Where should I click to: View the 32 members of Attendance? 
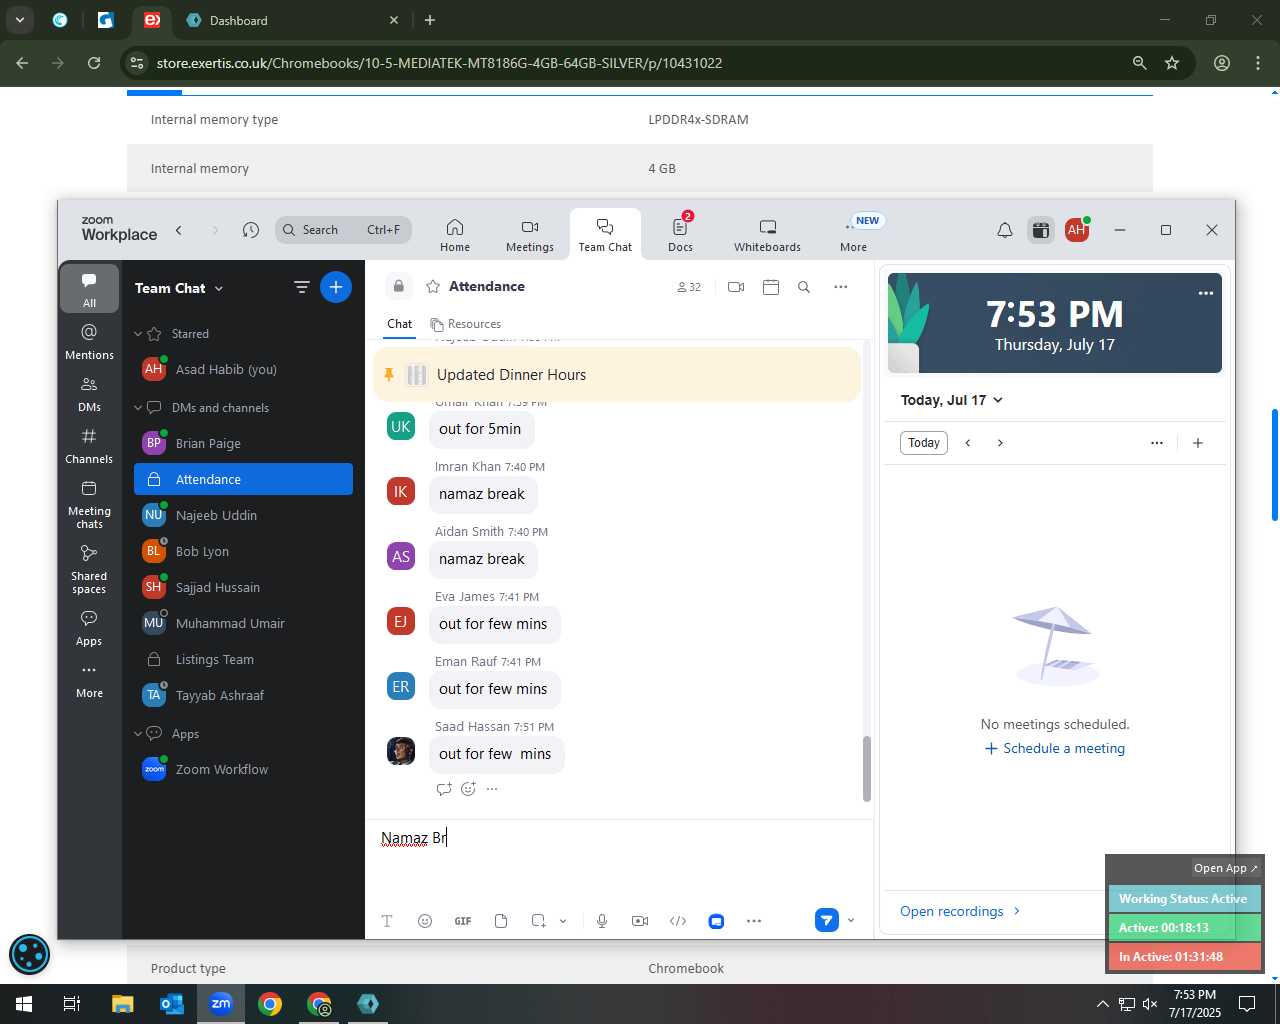tap(689, 287)
